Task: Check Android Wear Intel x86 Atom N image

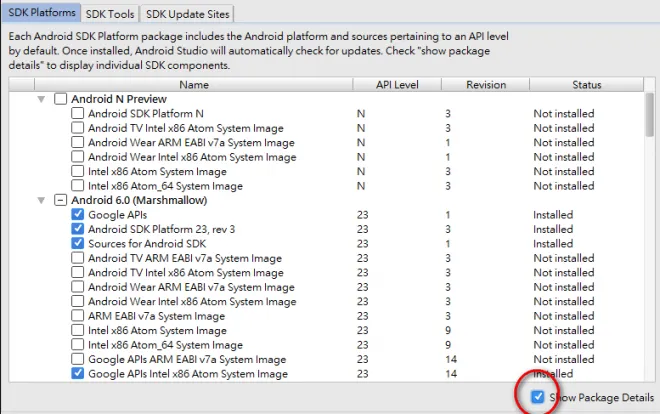Action: pos(77,157)
